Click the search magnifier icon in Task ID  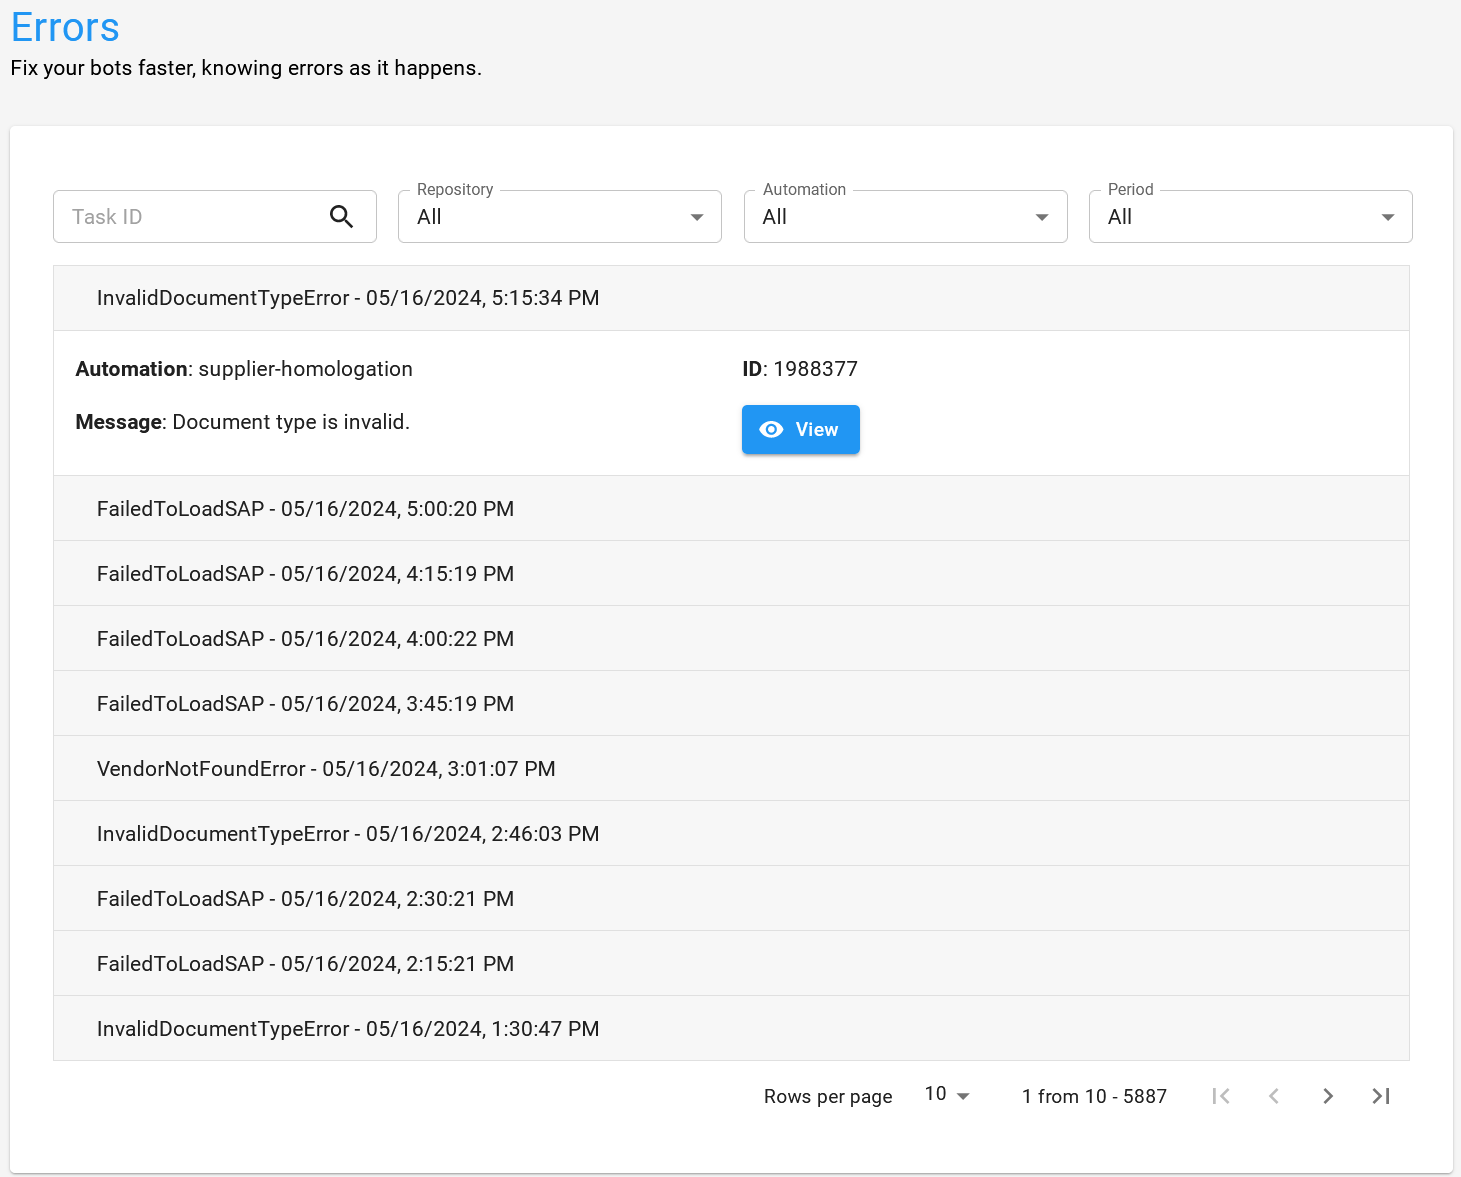(x=341, y=217)
